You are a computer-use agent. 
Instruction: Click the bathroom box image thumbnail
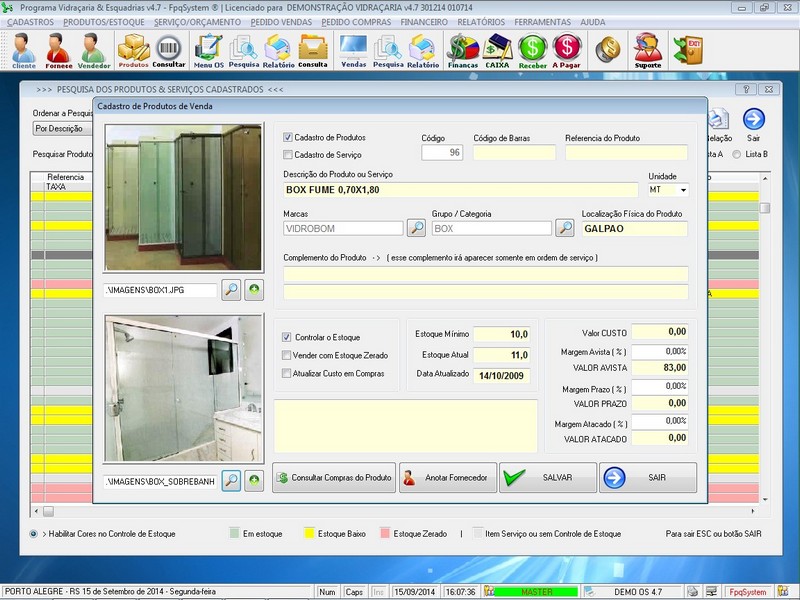click(x=184, y=388)
